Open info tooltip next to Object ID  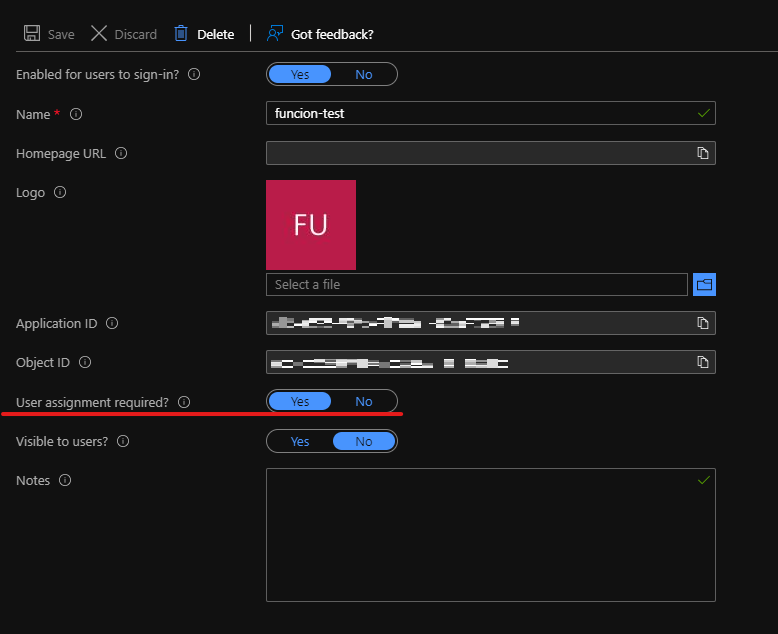(85, 362)
